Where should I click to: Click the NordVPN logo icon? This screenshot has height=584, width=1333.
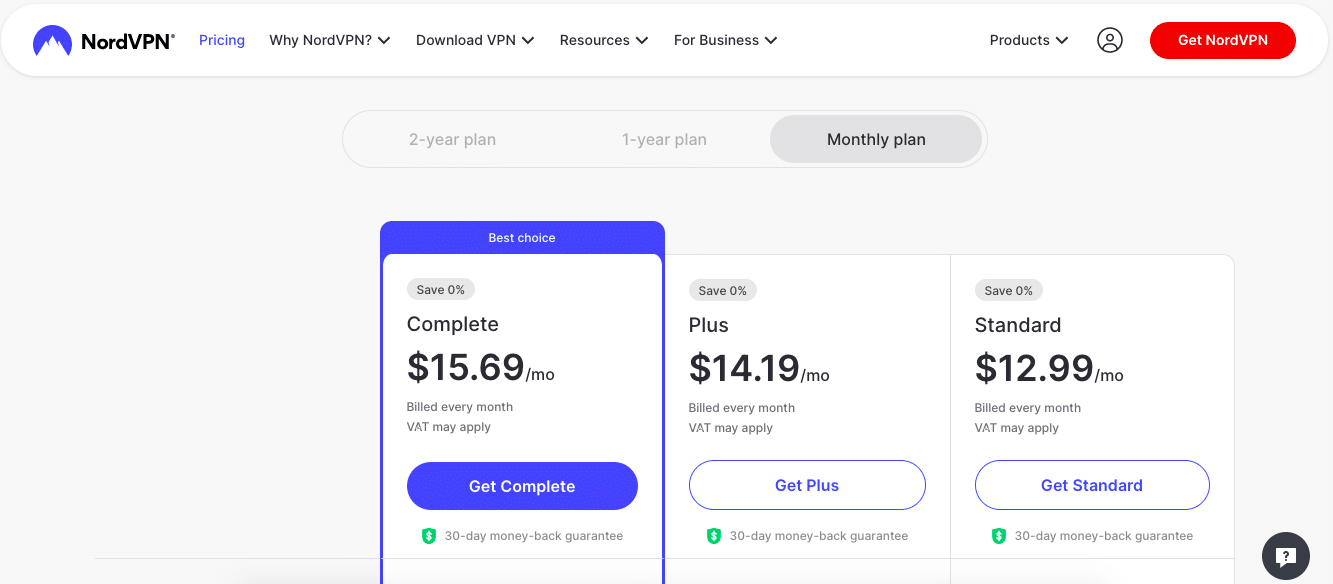coord(51,40)
